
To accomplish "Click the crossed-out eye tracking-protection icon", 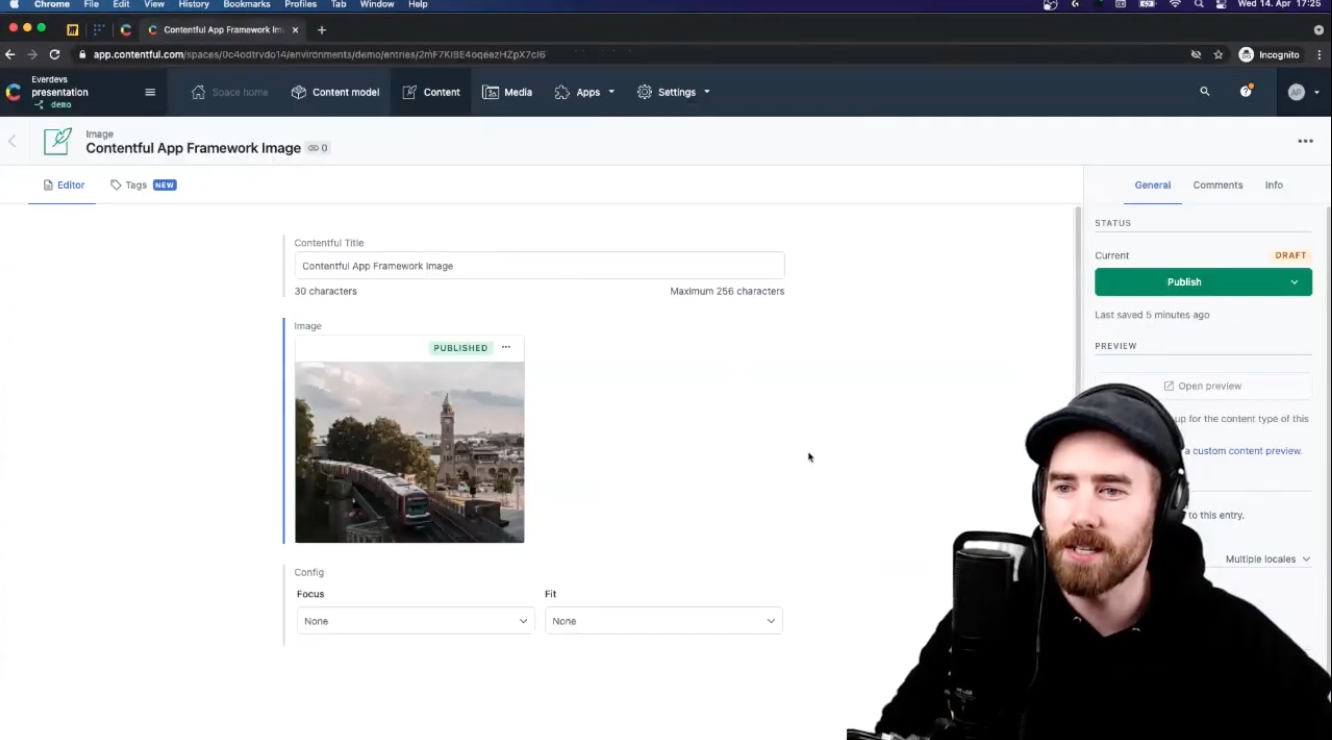I will click(1196, 55).
